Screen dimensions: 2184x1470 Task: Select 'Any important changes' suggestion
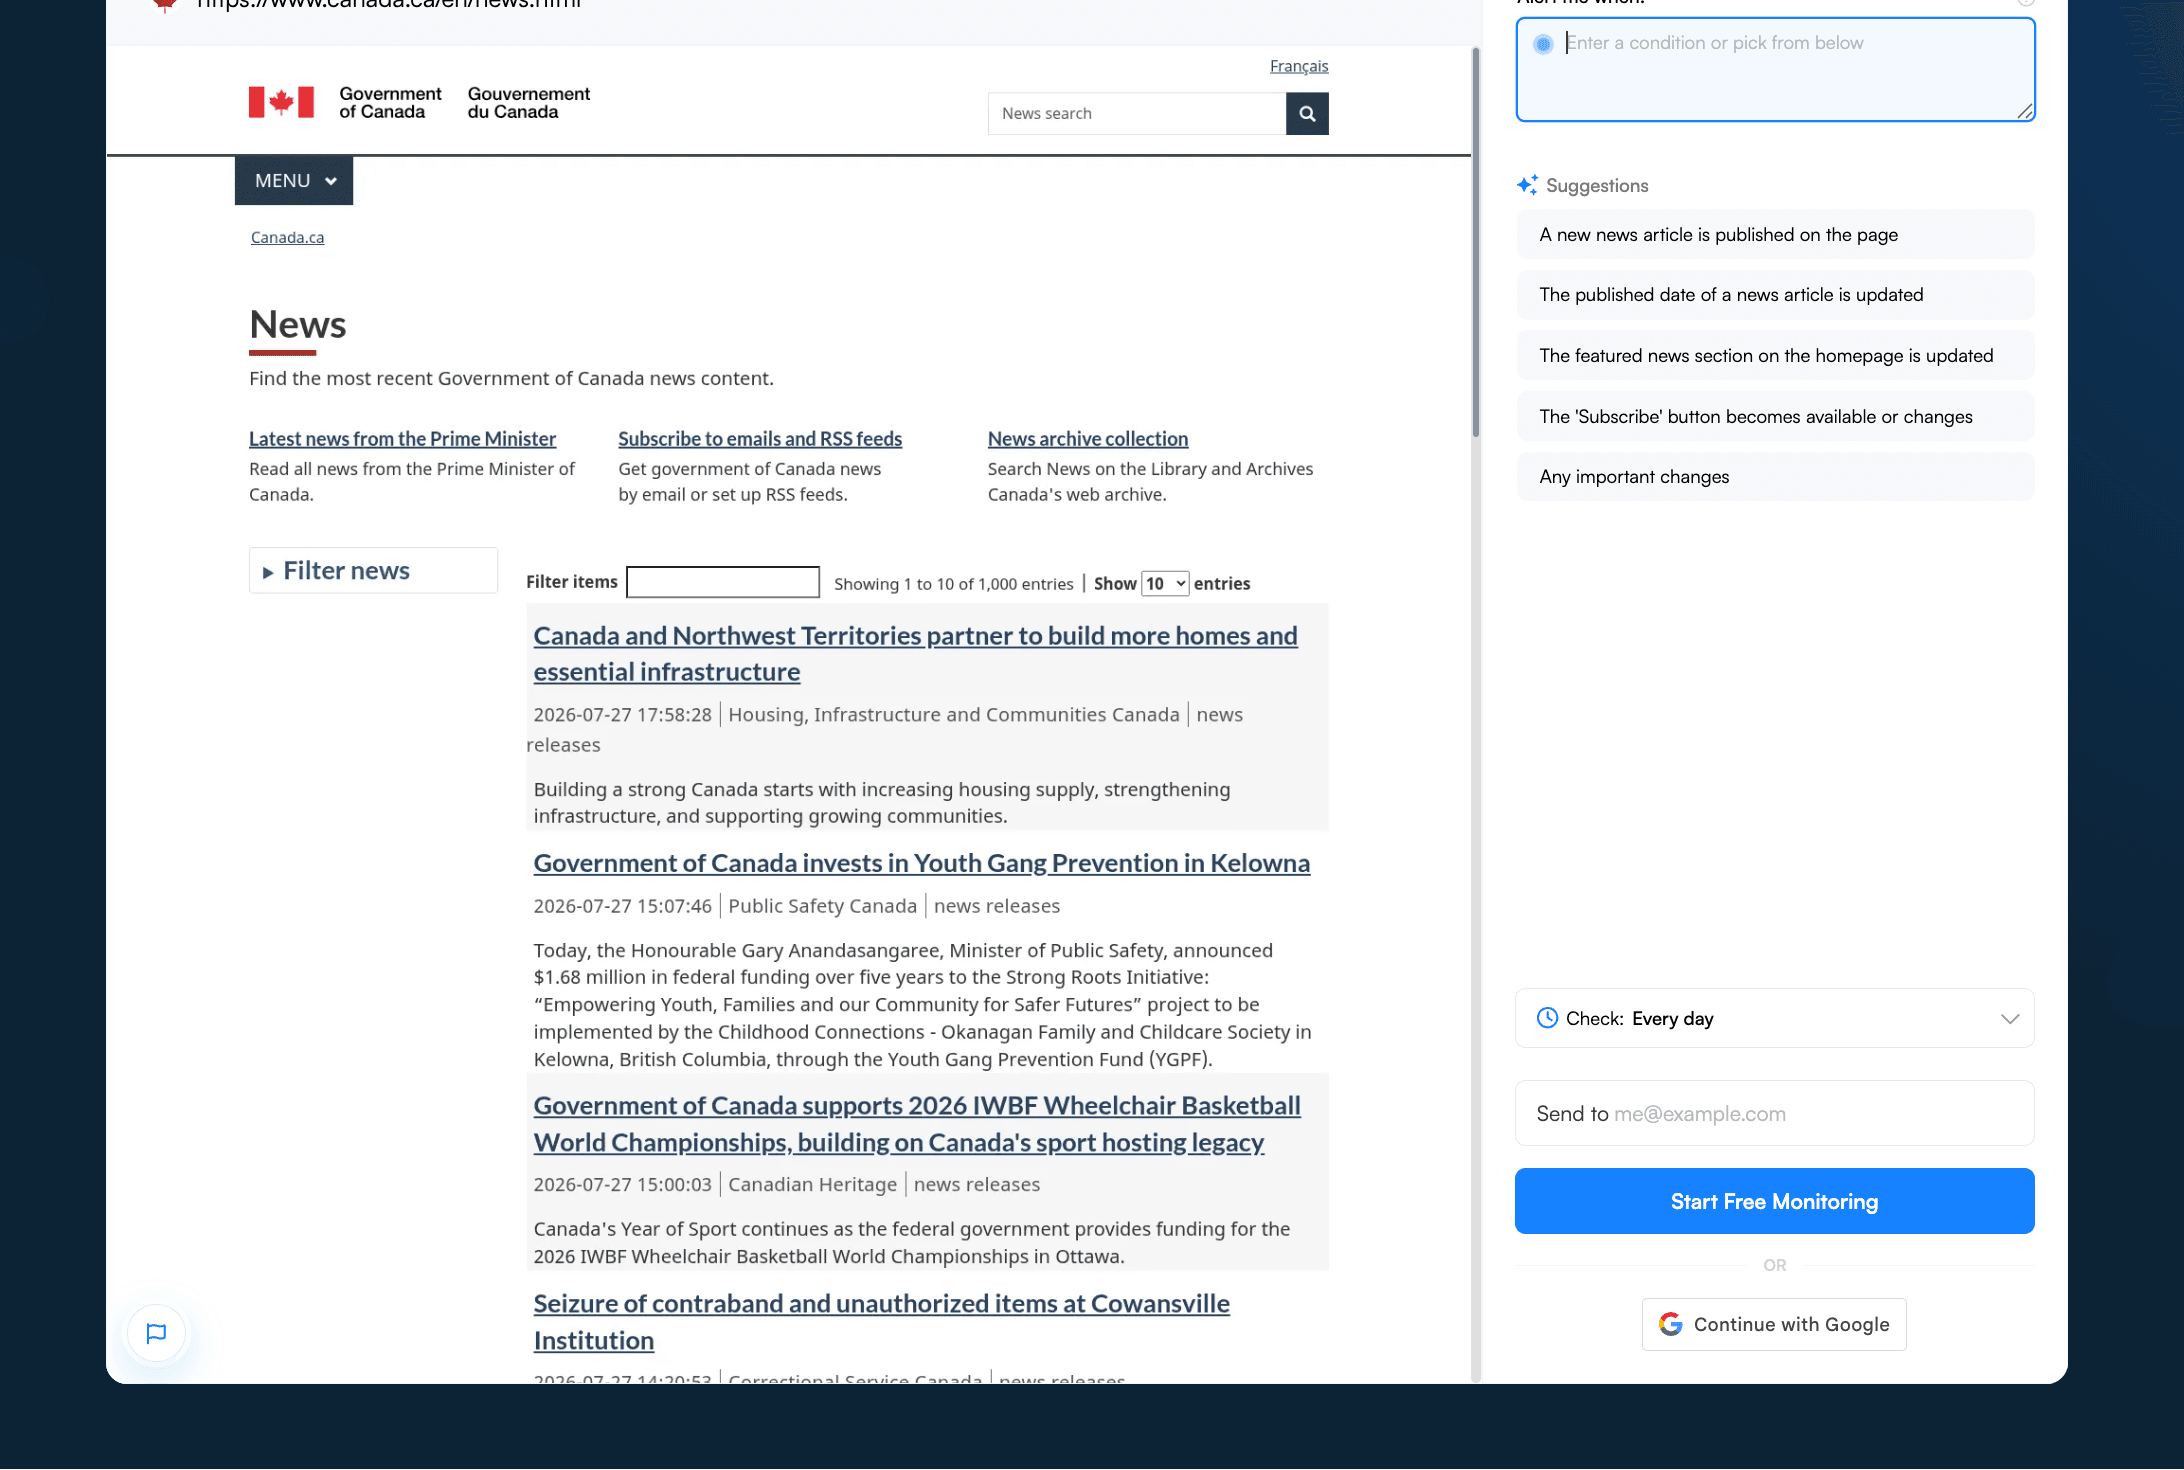coord(1774,477)
